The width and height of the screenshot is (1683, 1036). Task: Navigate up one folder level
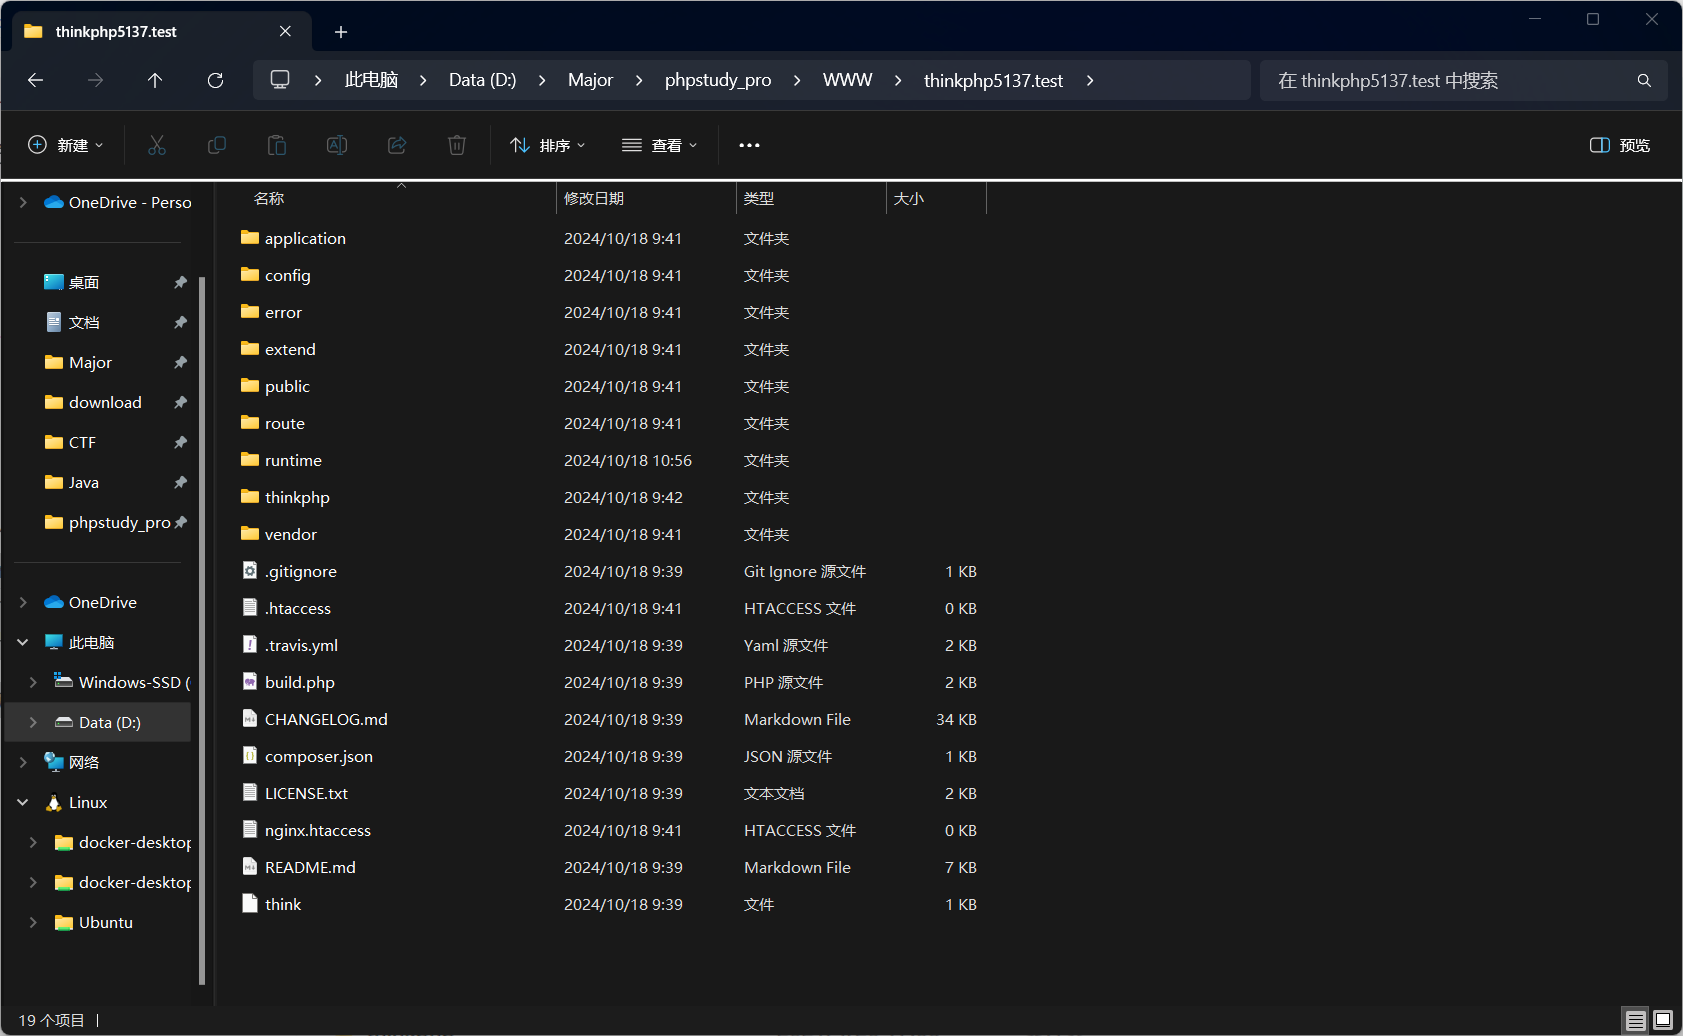coord(155,80)
